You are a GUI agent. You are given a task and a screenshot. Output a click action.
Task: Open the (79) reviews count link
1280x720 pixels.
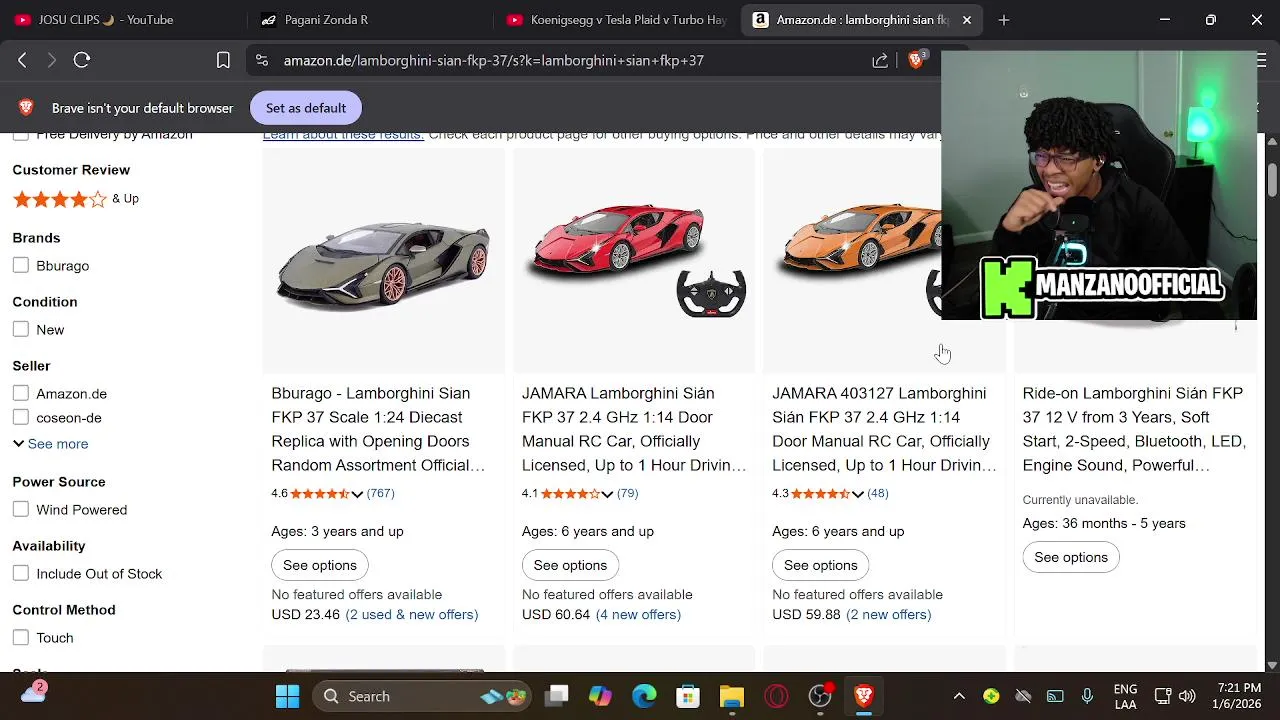coord(627,493)
